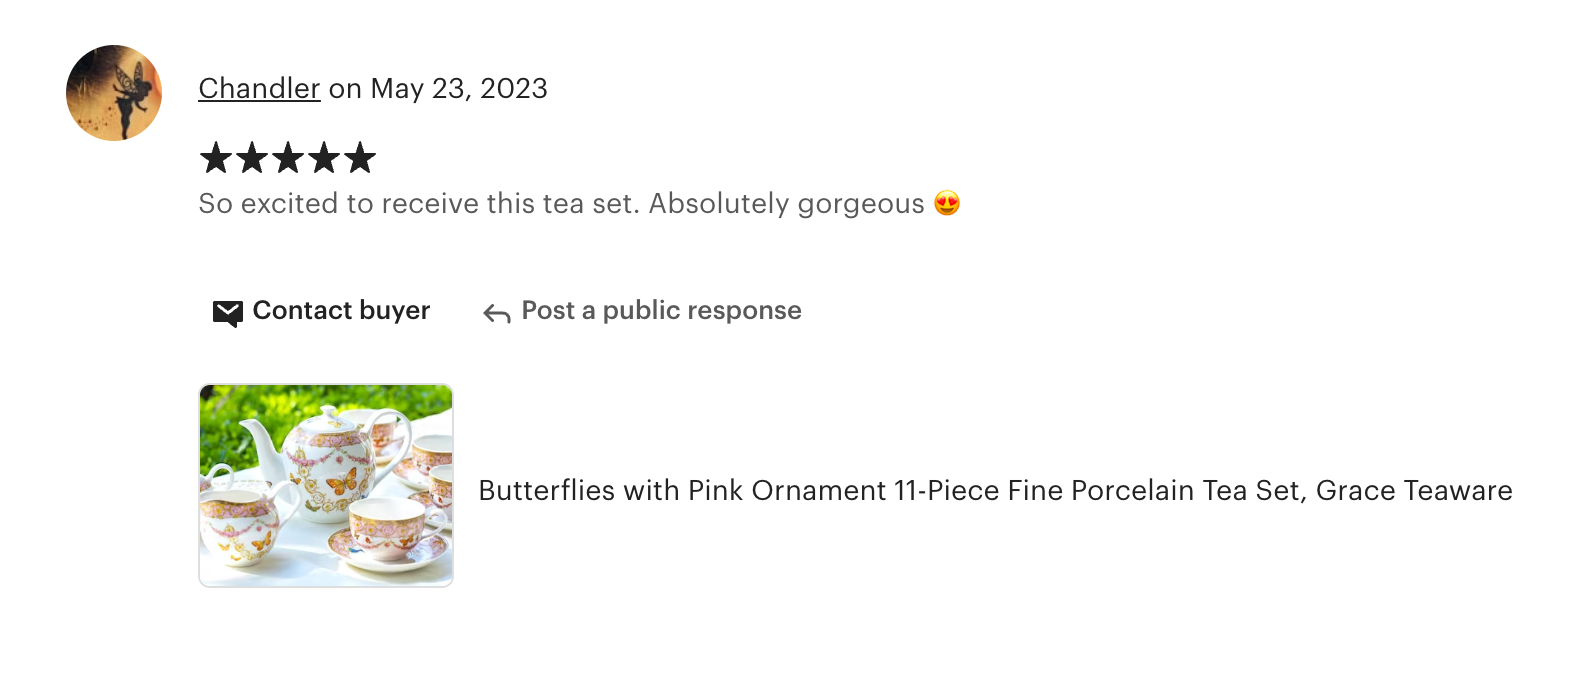Open the Chandler reviewer profile link
This screenshot has height=678, width=1588.
(x=259, y=89)
